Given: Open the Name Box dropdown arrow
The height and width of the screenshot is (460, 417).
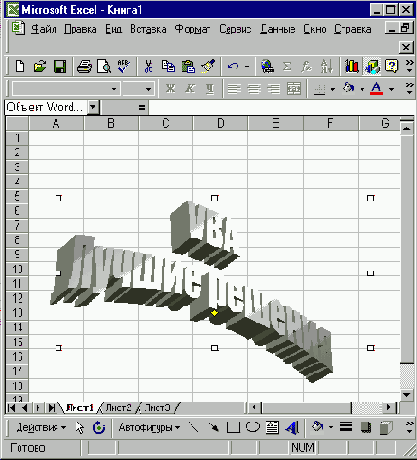Looking at the screenshot, I should [x=93, y=107].
